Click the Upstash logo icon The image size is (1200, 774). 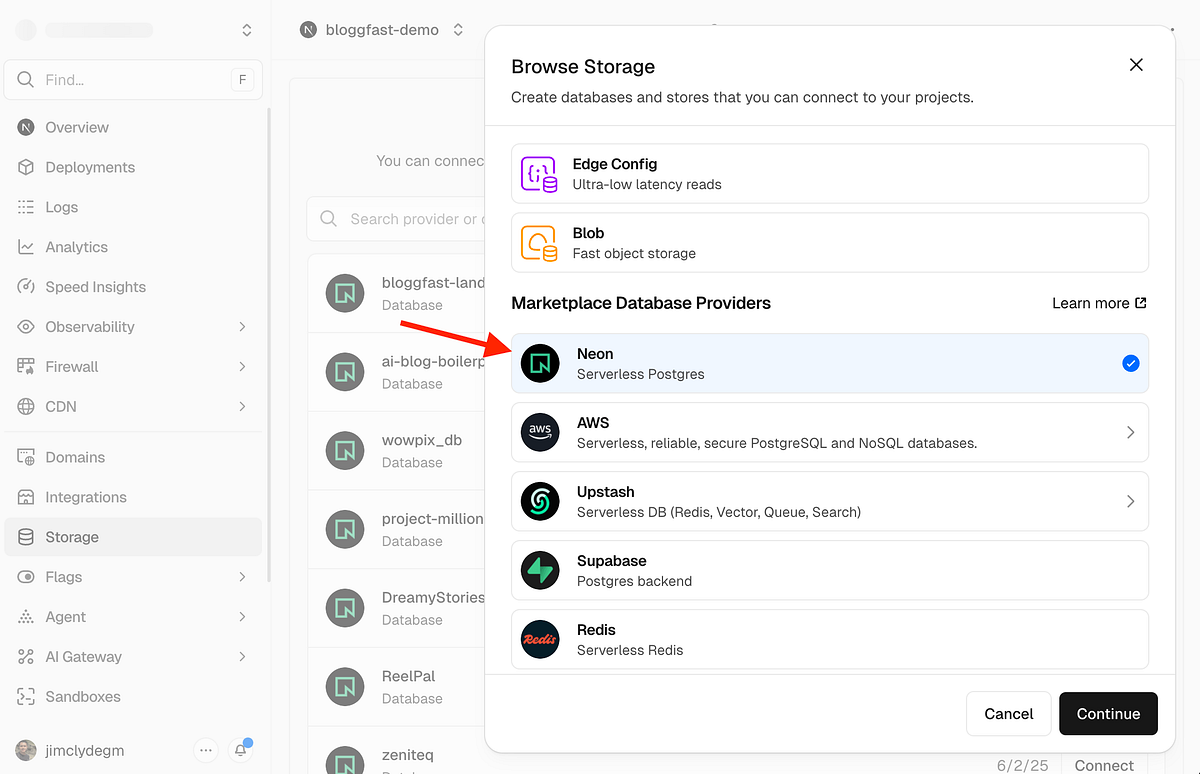[x=540, y=502]
